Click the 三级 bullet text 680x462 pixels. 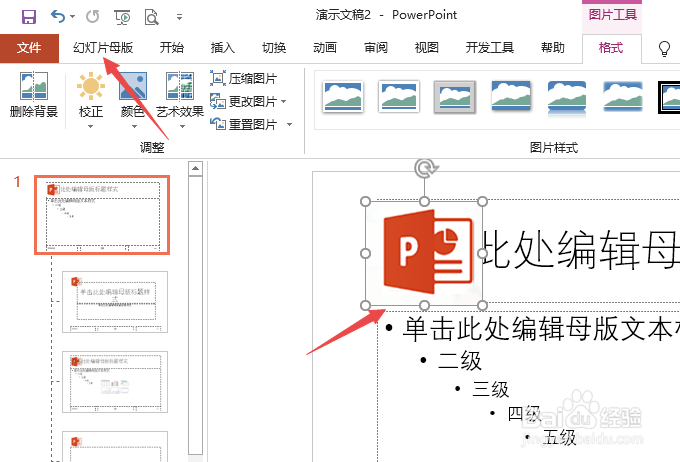pos(490,389)
